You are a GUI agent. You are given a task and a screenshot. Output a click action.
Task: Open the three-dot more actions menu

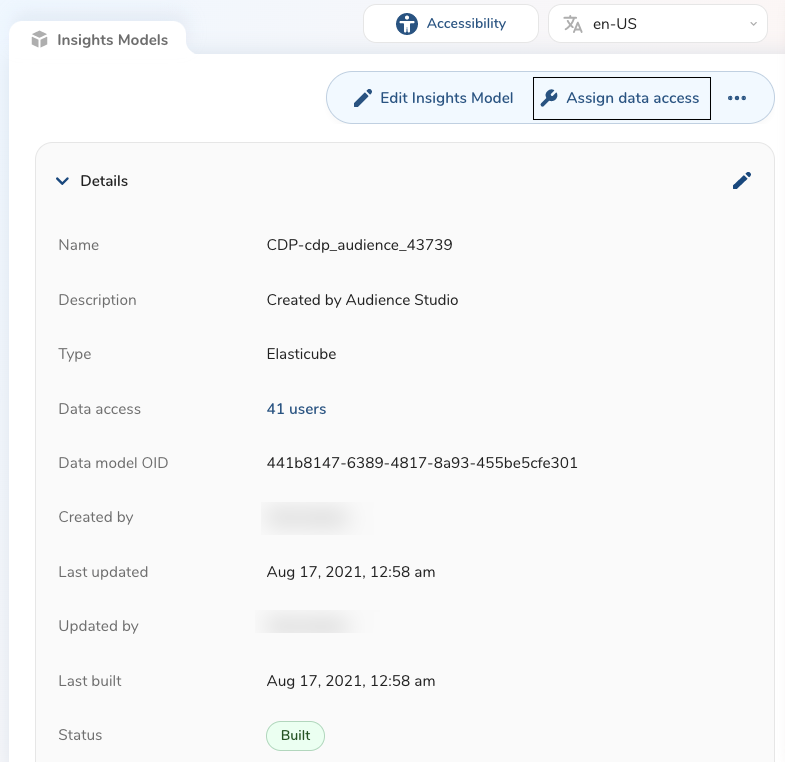pyautogui.click(x=737, y=98)
